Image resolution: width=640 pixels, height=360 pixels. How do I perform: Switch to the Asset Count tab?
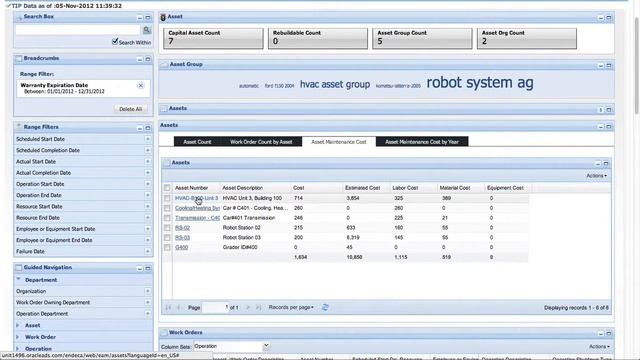197,142
